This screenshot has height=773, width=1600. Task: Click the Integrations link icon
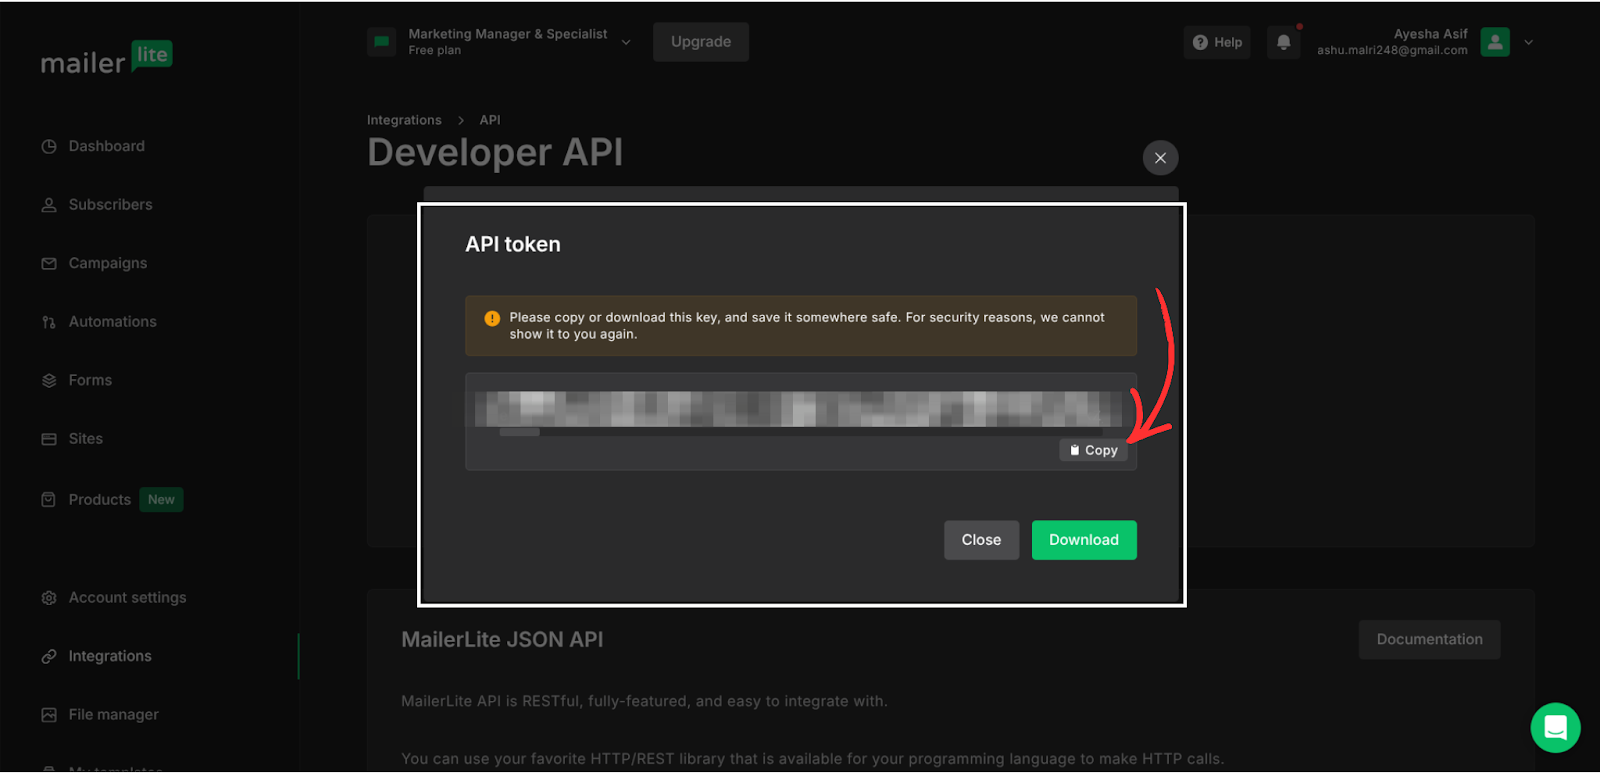[x=49, y=657]
